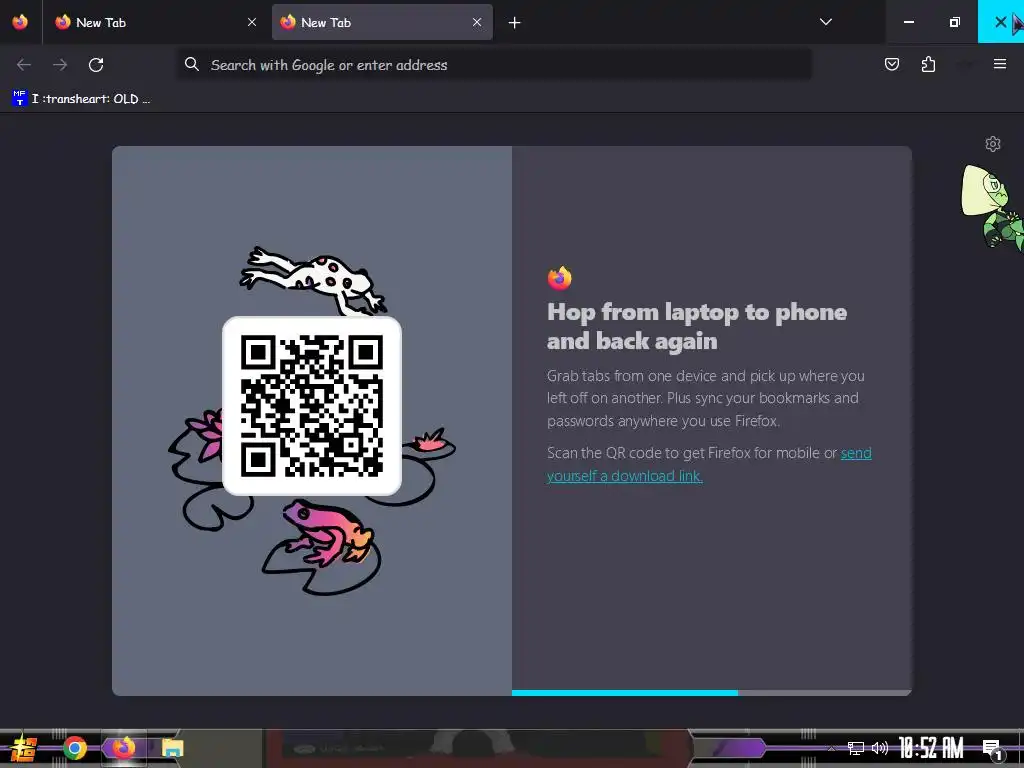Go forward using the forward arrow
This screenshot has height=768, width=1024.
[60, 65]
